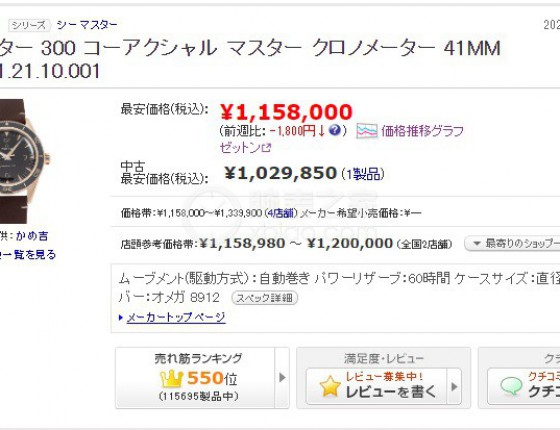560x430 pixels.
Task: View the 1製品 used items link
Action: [363, 174]
